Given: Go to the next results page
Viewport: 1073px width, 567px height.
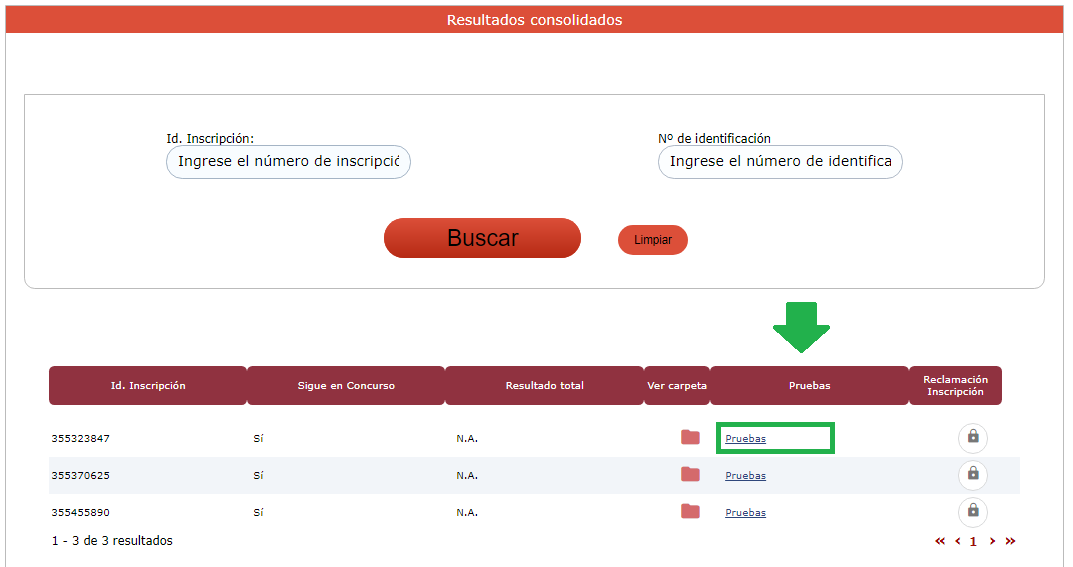Looking at the screenshot, I should pyautogui.click(x=992, y=541).
